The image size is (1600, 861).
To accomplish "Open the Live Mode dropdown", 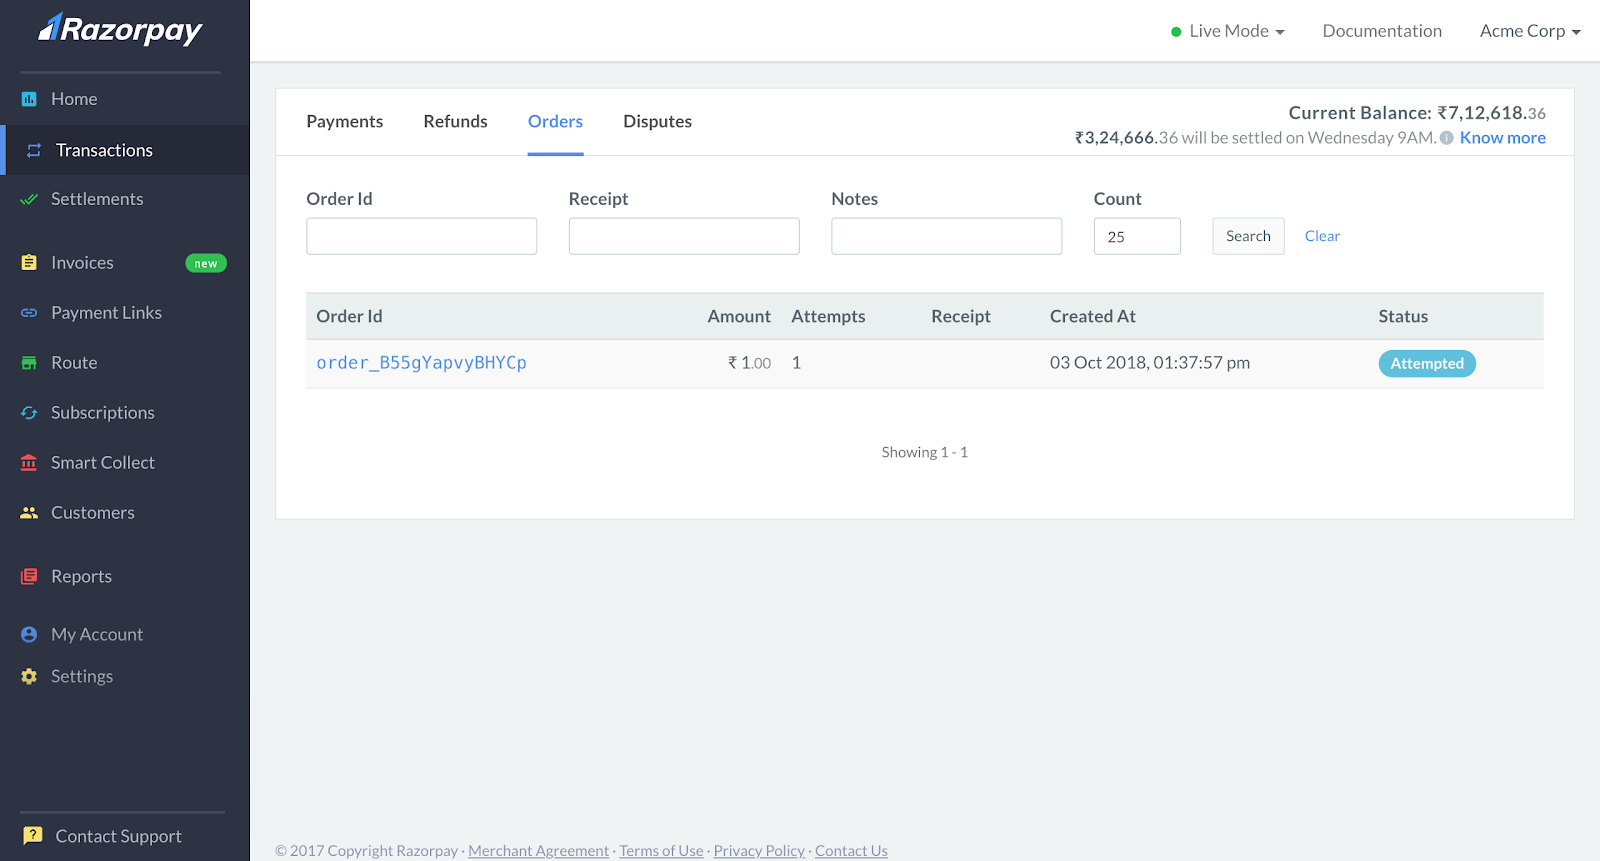I will tap(1228, 31).
